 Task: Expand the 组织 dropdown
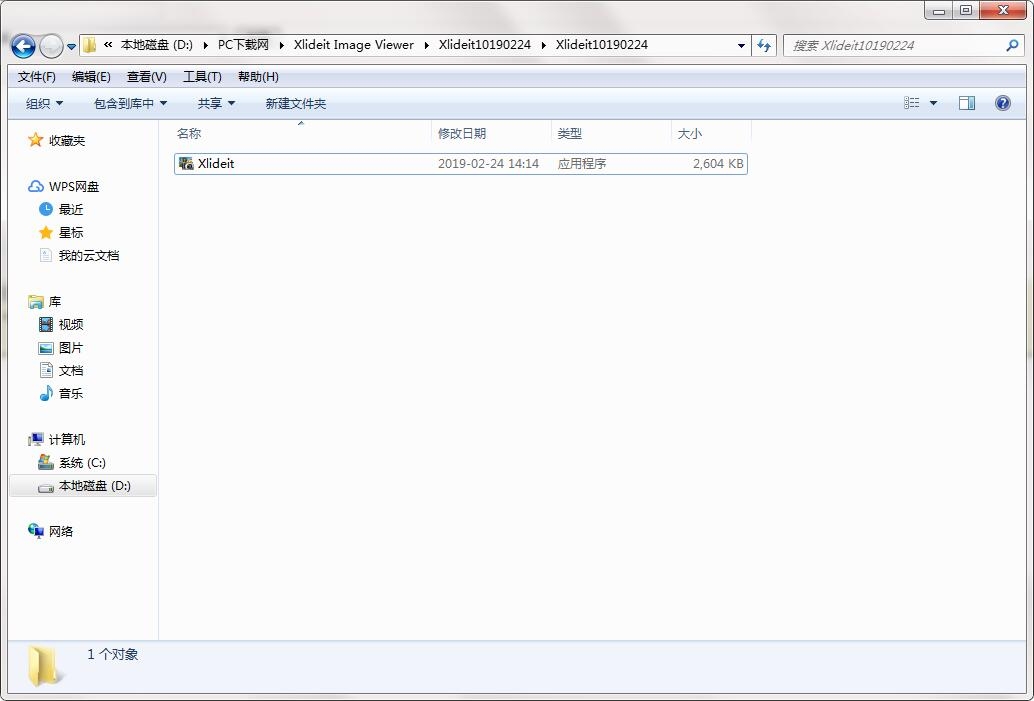[44, 104]
